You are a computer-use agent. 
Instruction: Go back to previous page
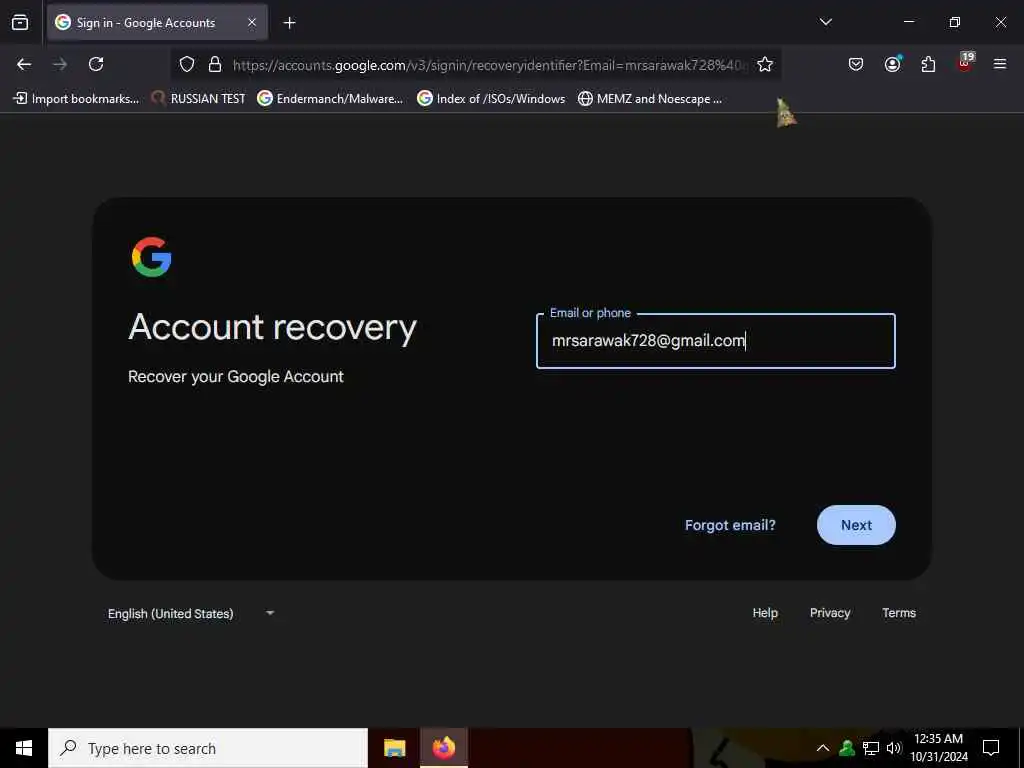click(x=24, y=64)
